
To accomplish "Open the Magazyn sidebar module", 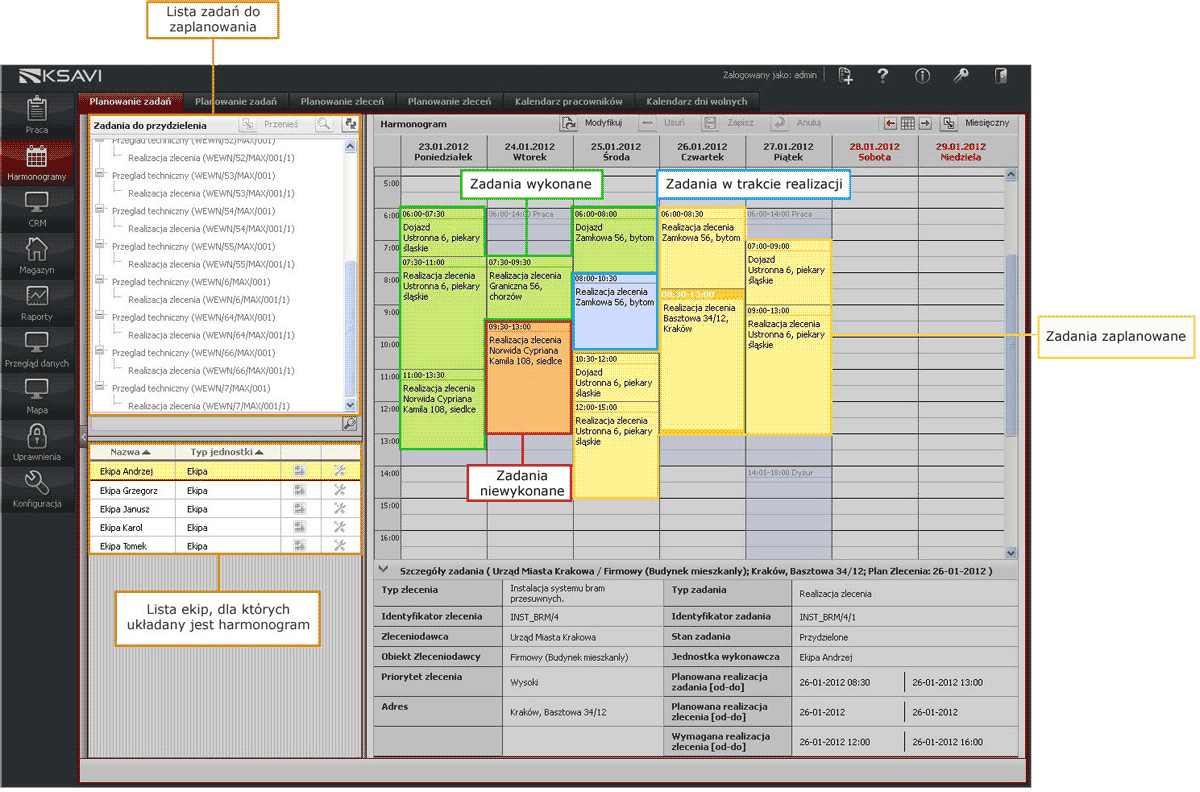I will coord(37,255).
